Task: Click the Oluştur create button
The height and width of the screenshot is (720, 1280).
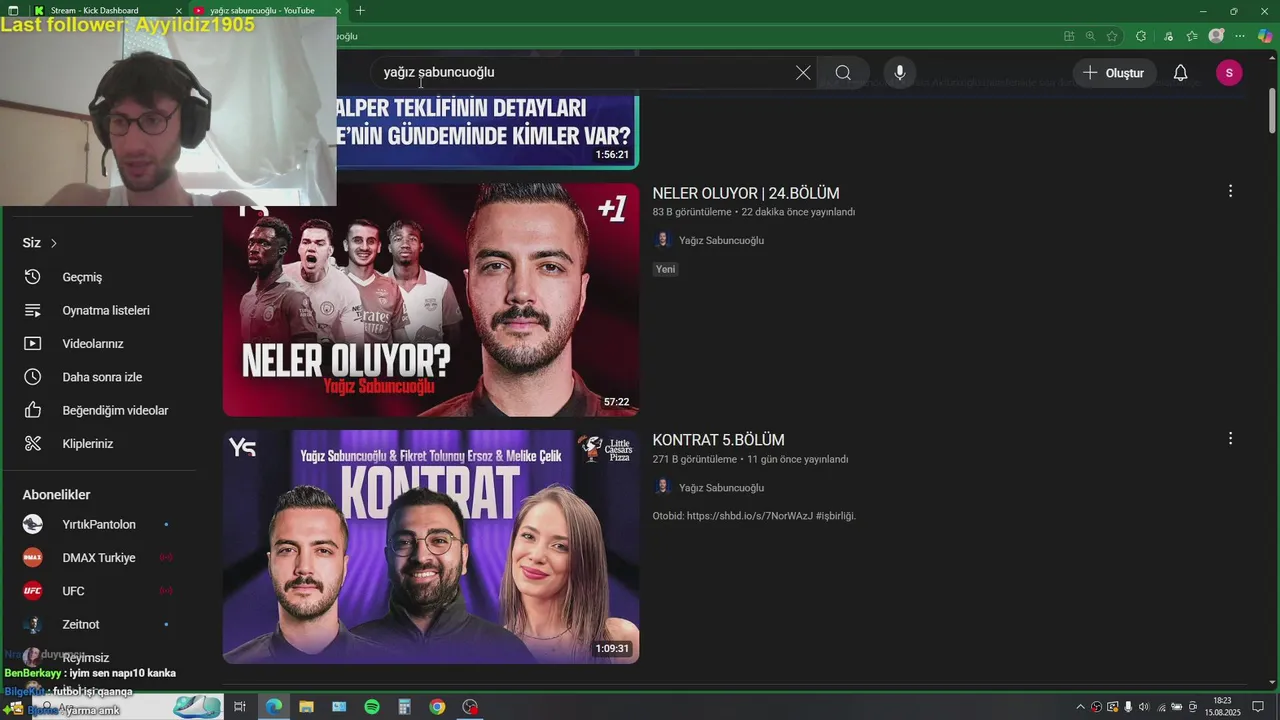Action: (x=1114, y=73)
